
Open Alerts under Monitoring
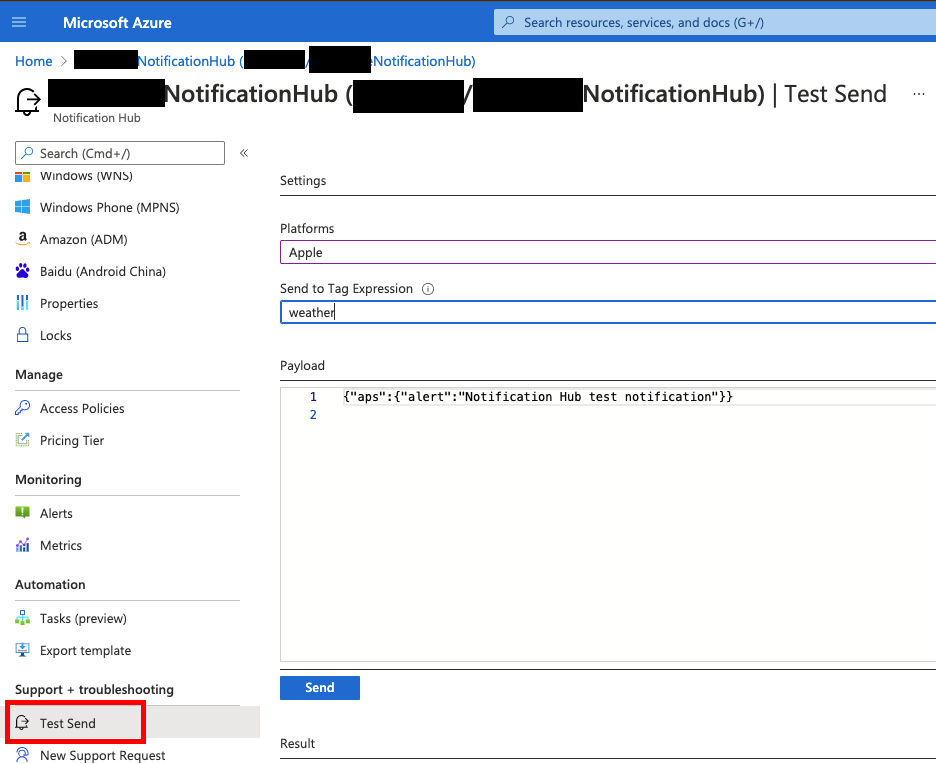click(x=56, y=513)
